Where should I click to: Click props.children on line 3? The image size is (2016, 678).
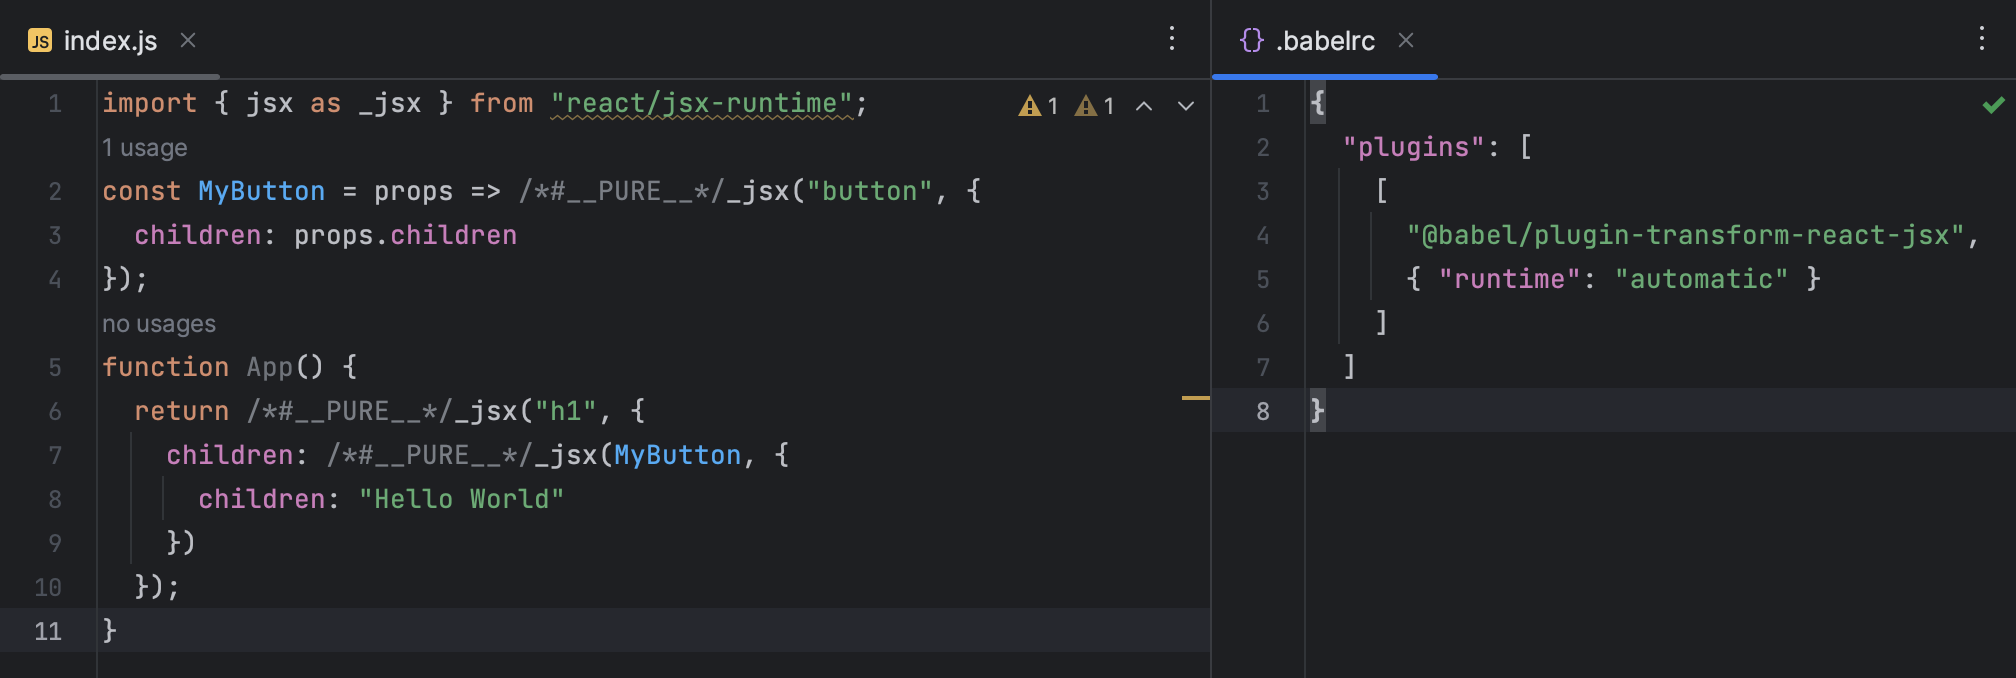coord(405,235)
